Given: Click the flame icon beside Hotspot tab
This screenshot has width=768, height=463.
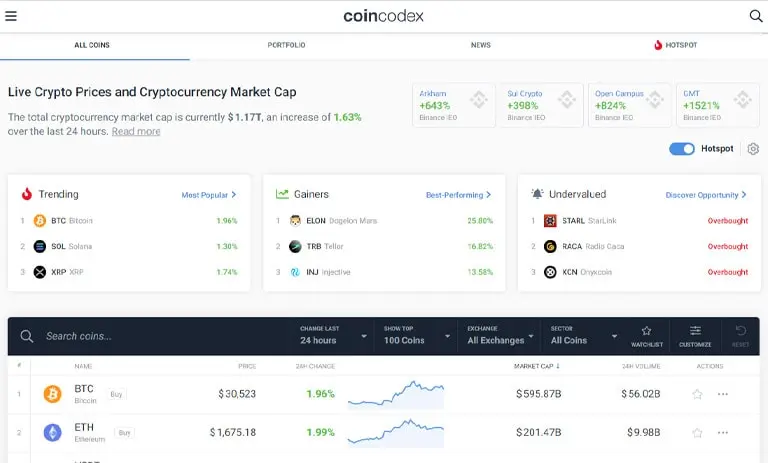Looking at the screenshot, I should point(658,45).
